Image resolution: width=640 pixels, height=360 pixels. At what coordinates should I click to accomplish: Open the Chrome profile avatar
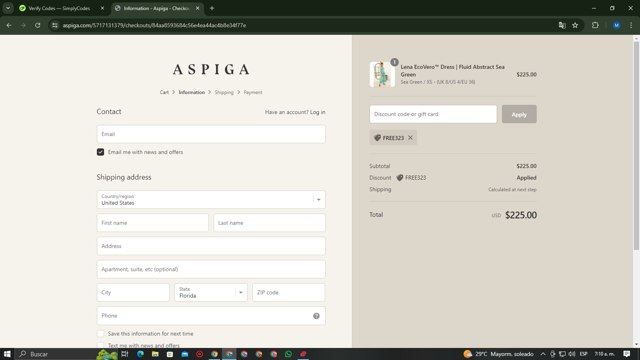pos(616,25)
